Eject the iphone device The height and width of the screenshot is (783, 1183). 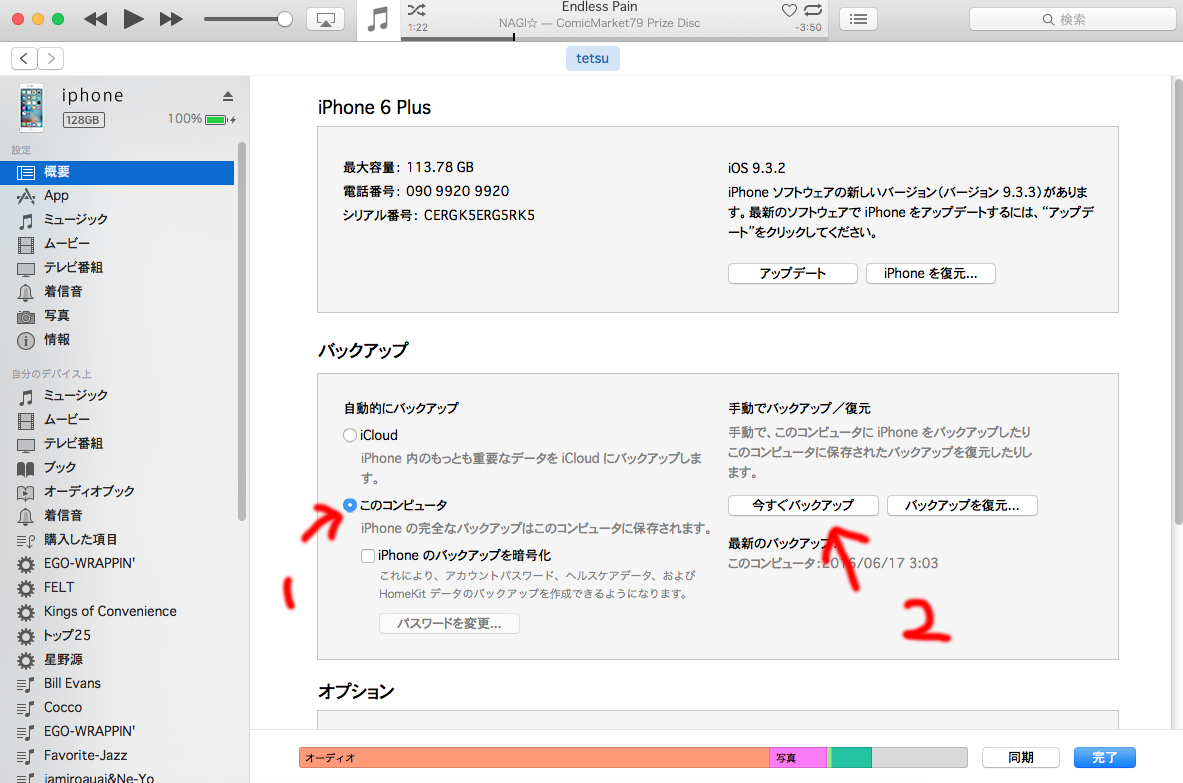coord(227,96)
